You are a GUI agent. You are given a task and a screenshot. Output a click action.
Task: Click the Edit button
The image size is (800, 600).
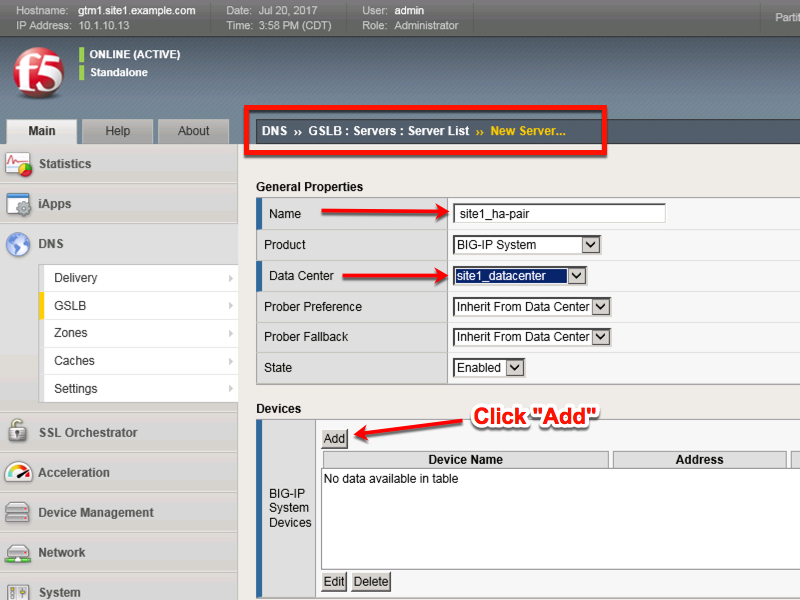click(x=334, y=582)
